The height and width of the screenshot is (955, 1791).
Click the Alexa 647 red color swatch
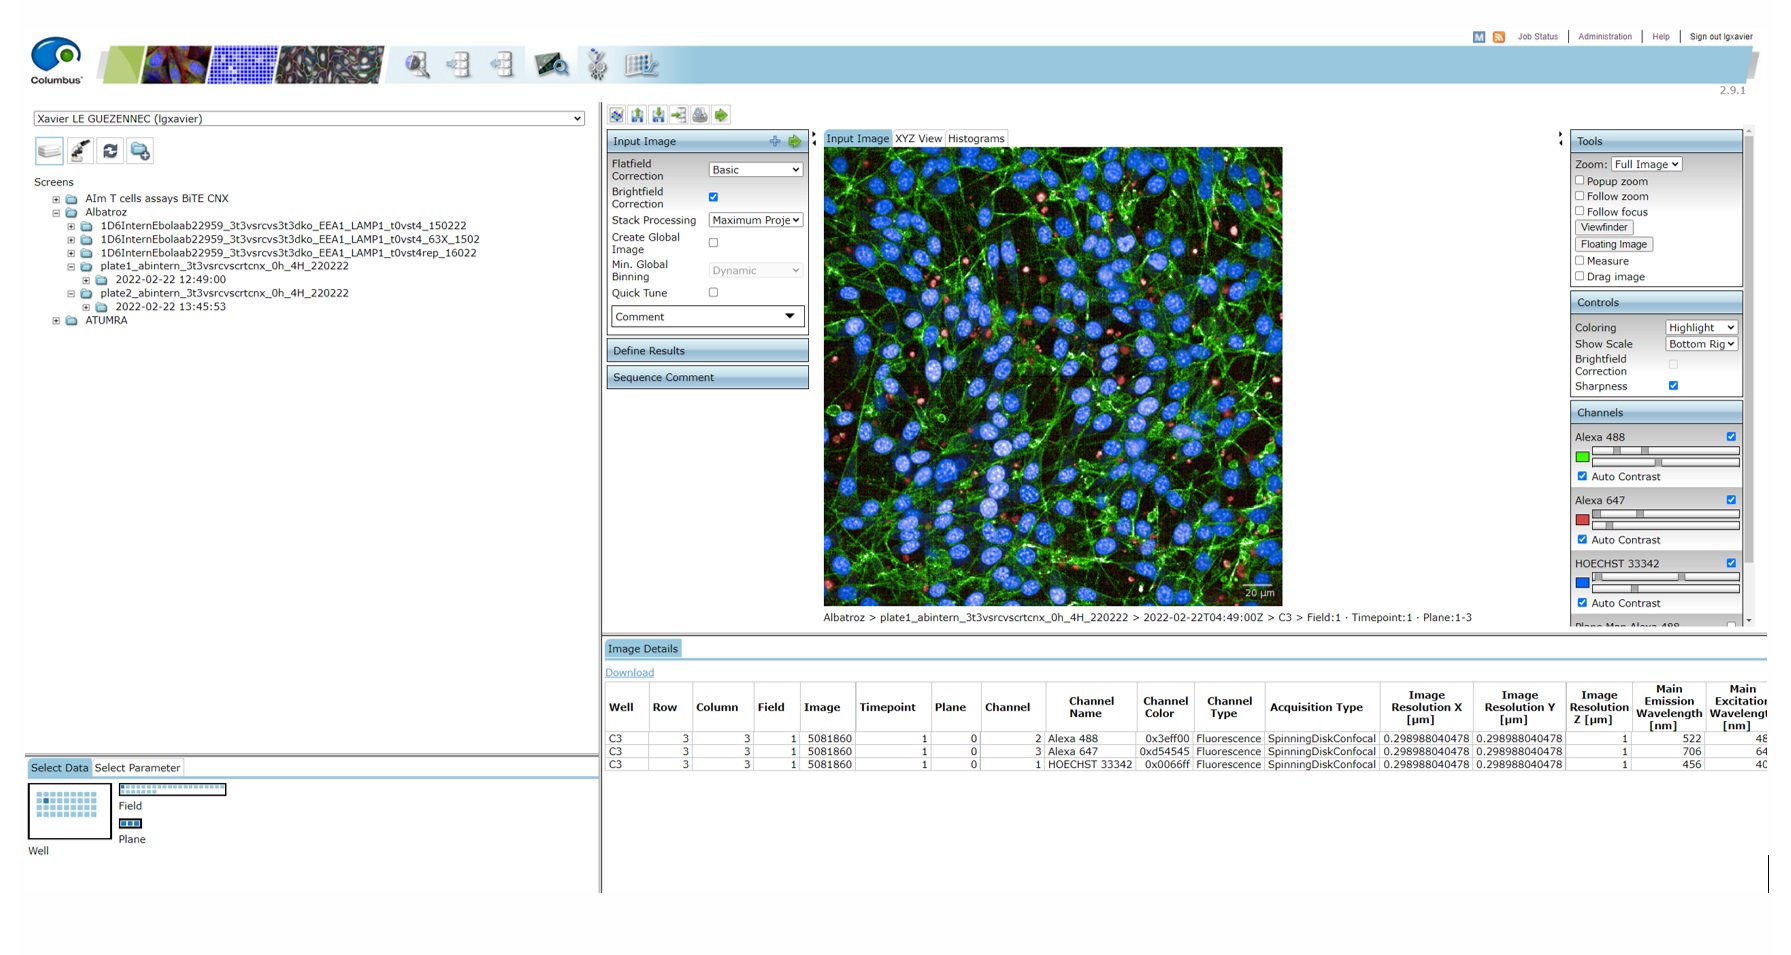tap(1582, 520)
